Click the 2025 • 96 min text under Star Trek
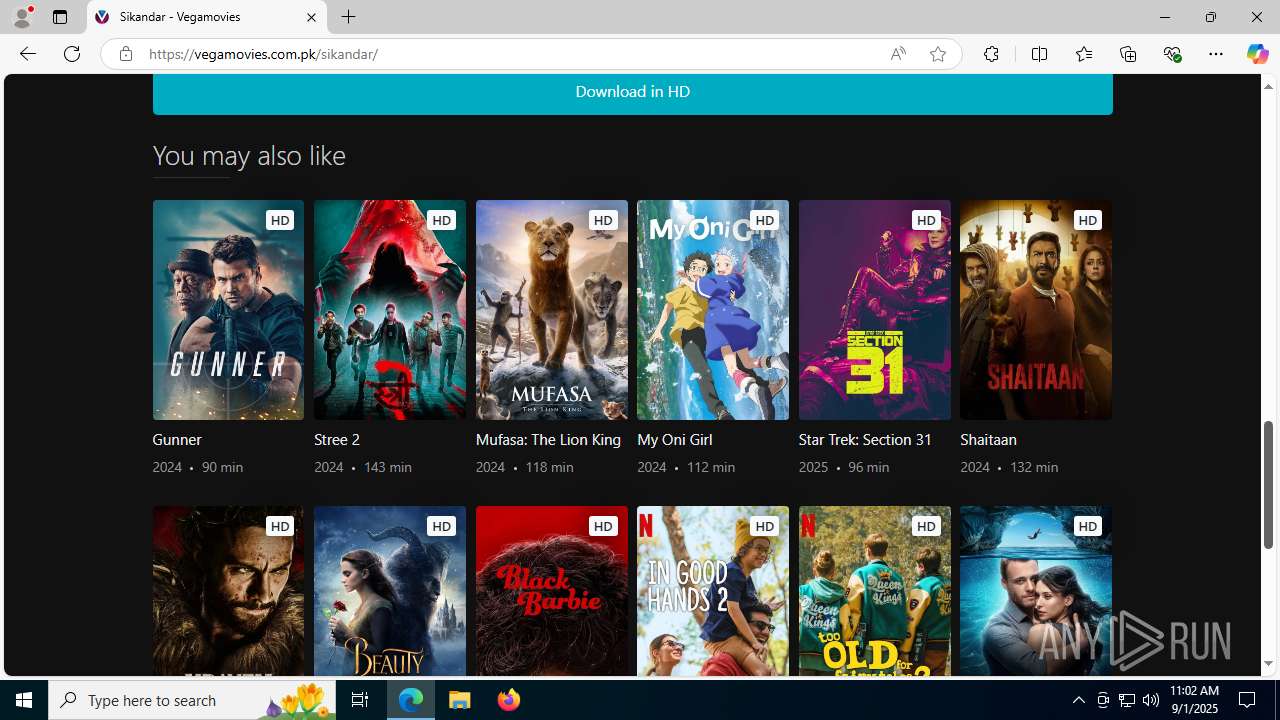1280x720 pixels. [844, 467]
